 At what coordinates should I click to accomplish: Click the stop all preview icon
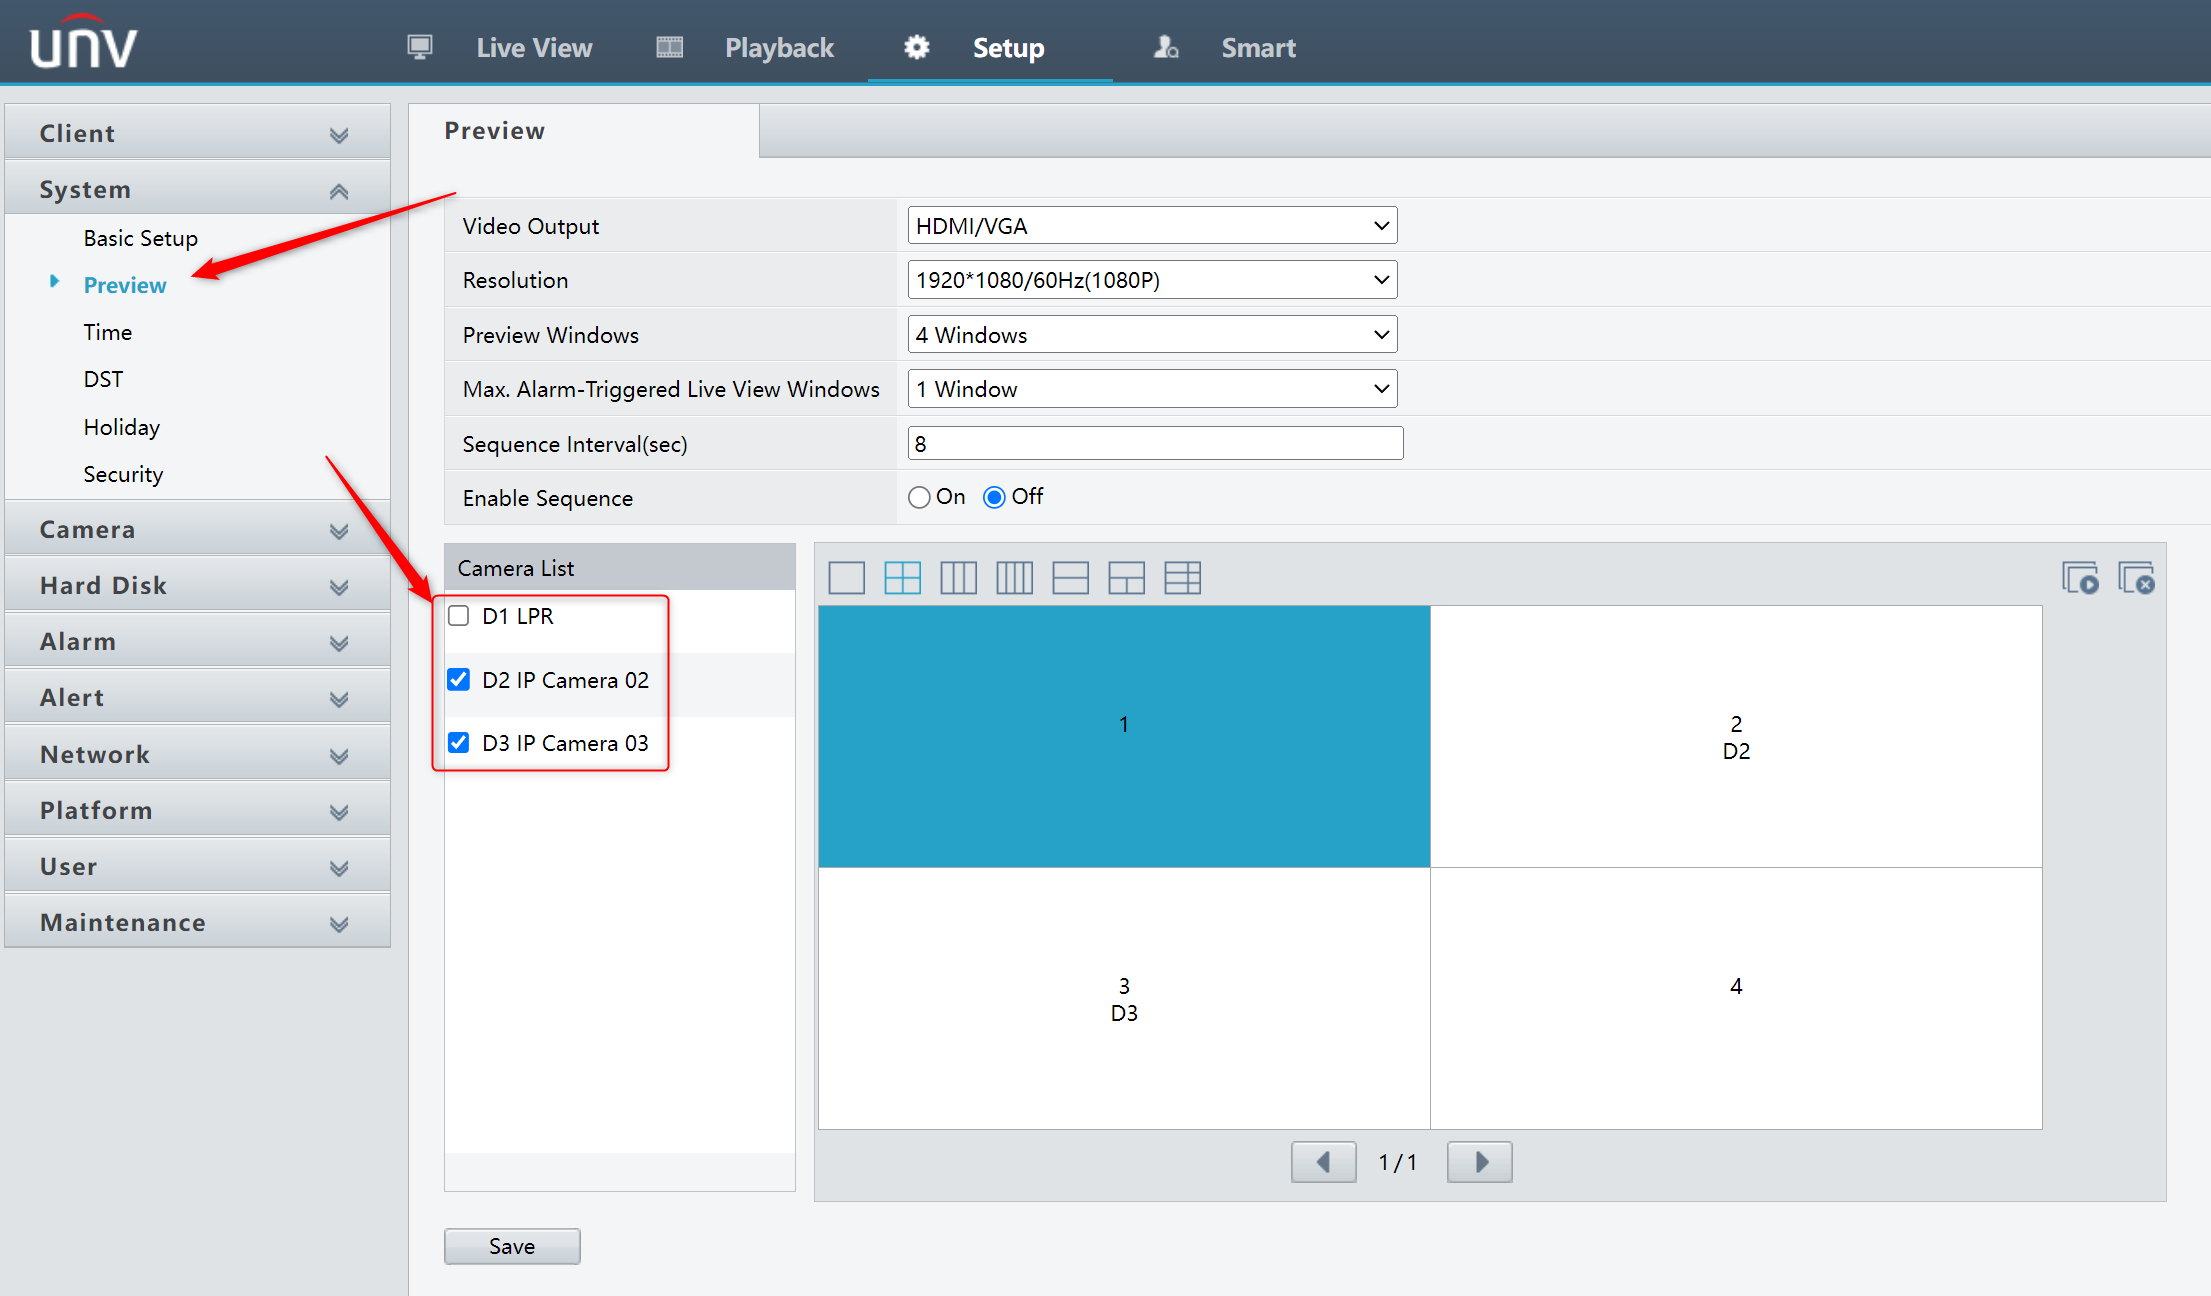2136,578
